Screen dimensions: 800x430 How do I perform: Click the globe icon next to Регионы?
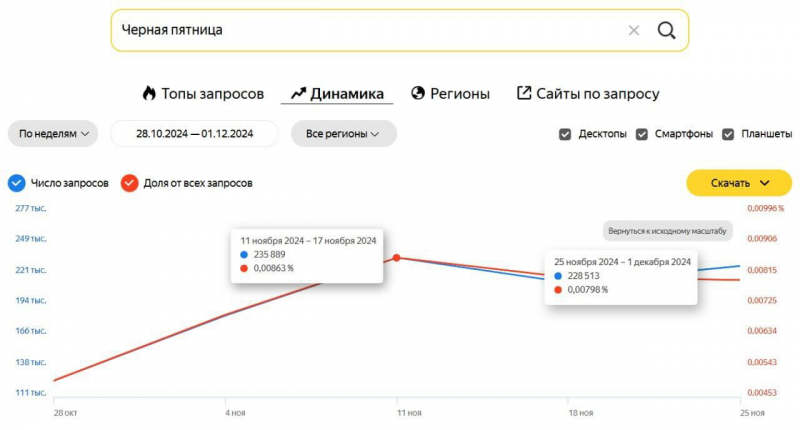coord(418,93)
